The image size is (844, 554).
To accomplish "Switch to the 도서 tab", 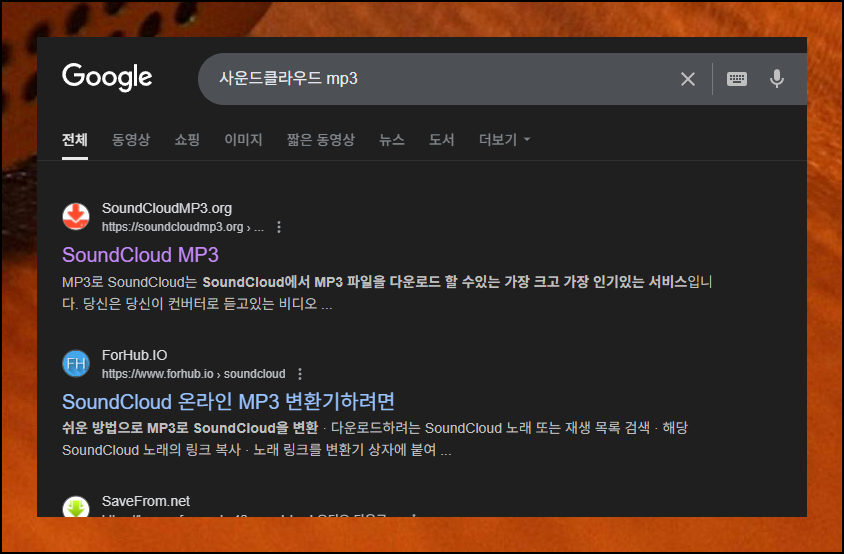I will coord(441,140).
